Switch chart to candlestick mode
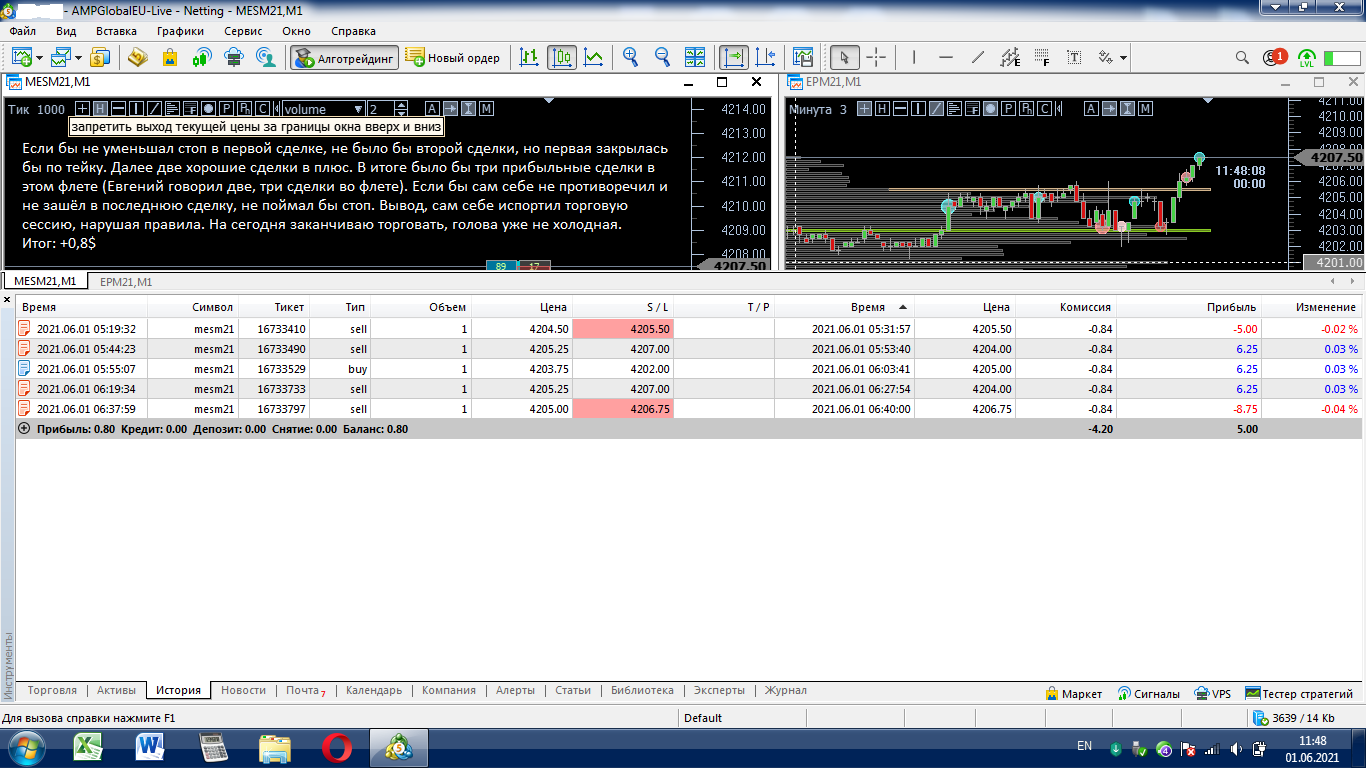Screen dimensions: 1366x768 tap(562, 57)
